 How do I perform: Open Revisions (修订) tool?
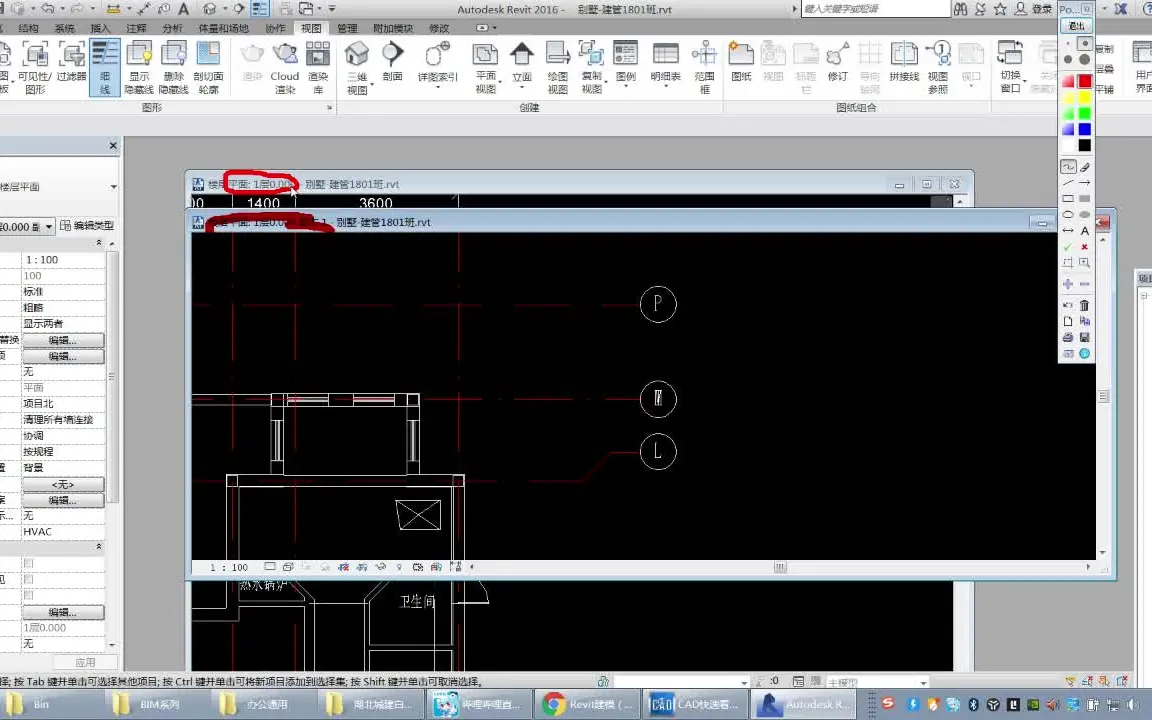(x=838, y=62)
